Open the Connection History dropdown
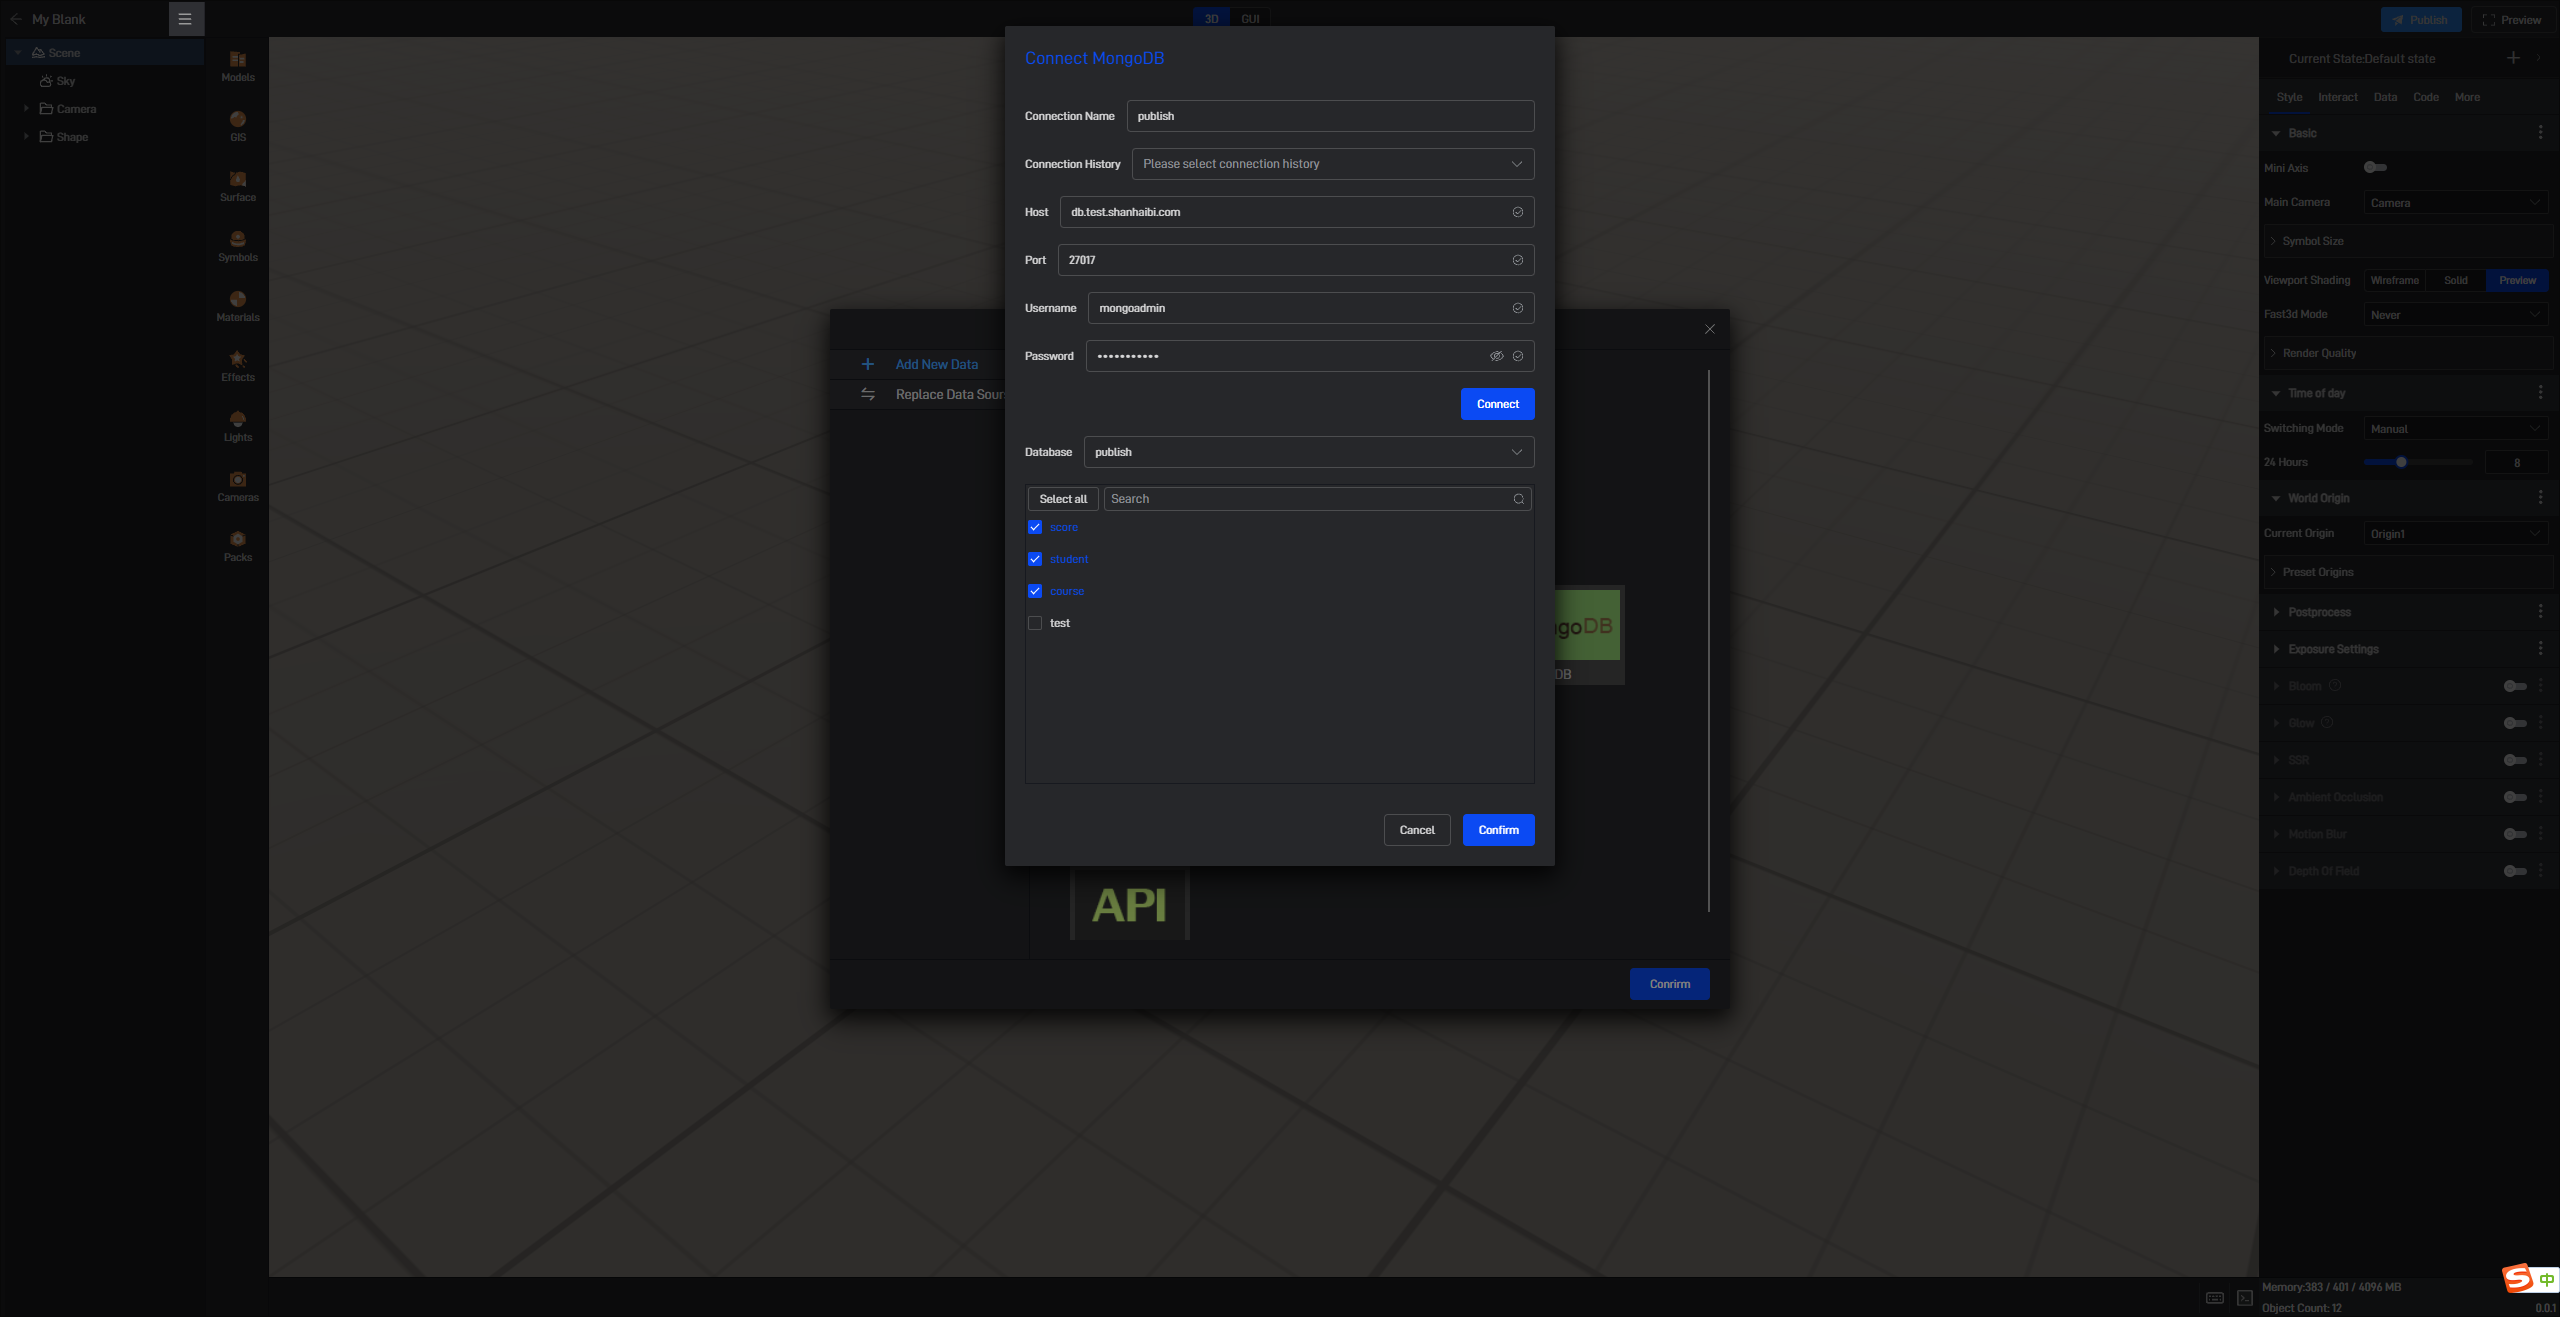This screenshot has width=2560, height=1317. (1333, 164)
